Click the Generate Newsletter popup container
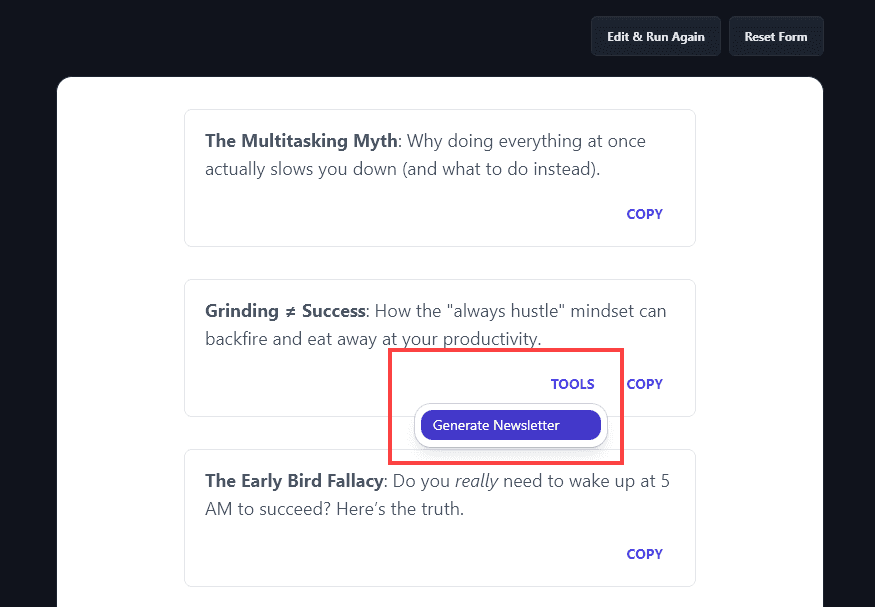The image size is (875, 607). (510, 425)
